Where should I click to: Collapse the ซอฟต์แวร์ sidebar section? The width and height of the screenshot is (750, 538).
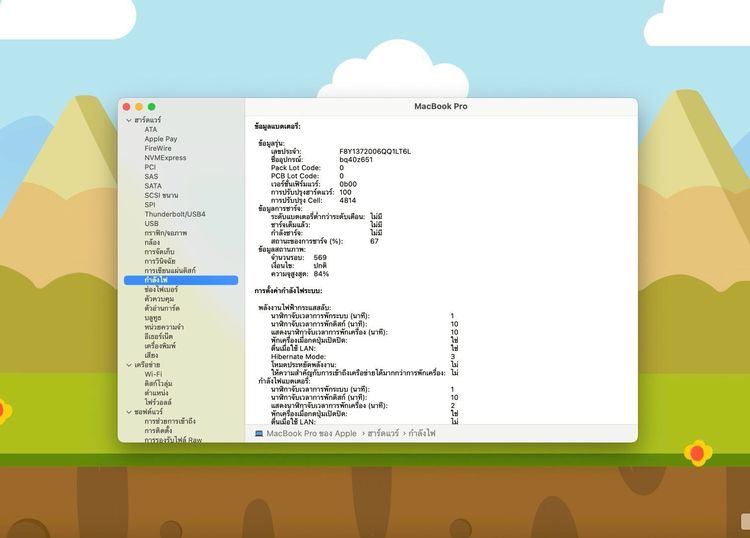[127, 411]
